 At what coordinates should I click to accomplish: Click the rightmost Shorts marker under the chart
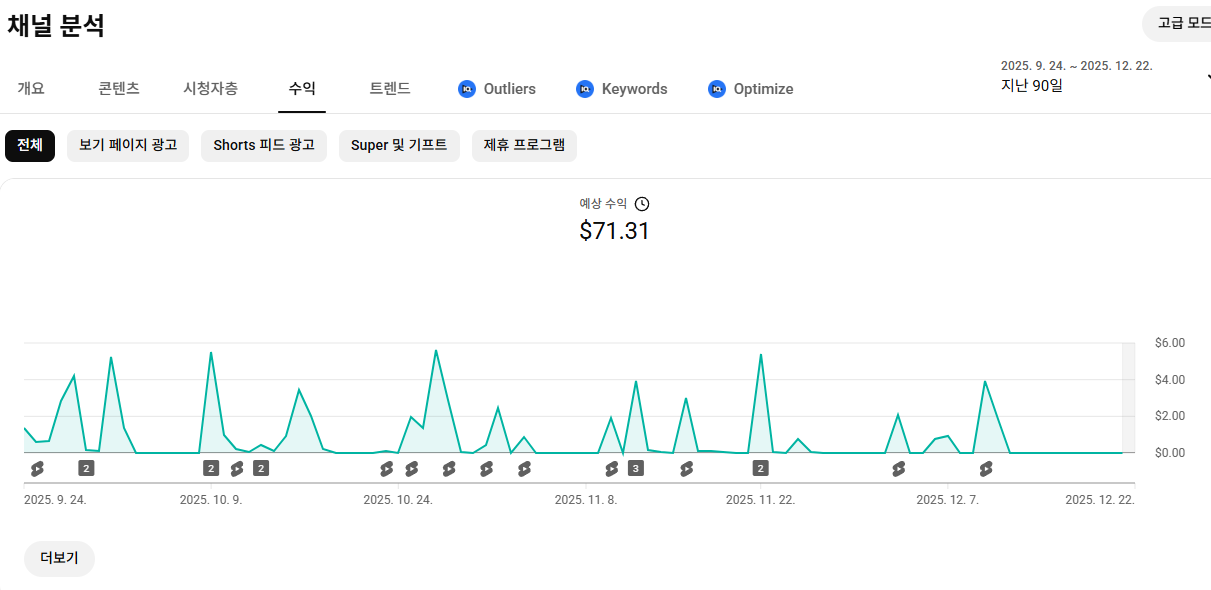[986, 468]
